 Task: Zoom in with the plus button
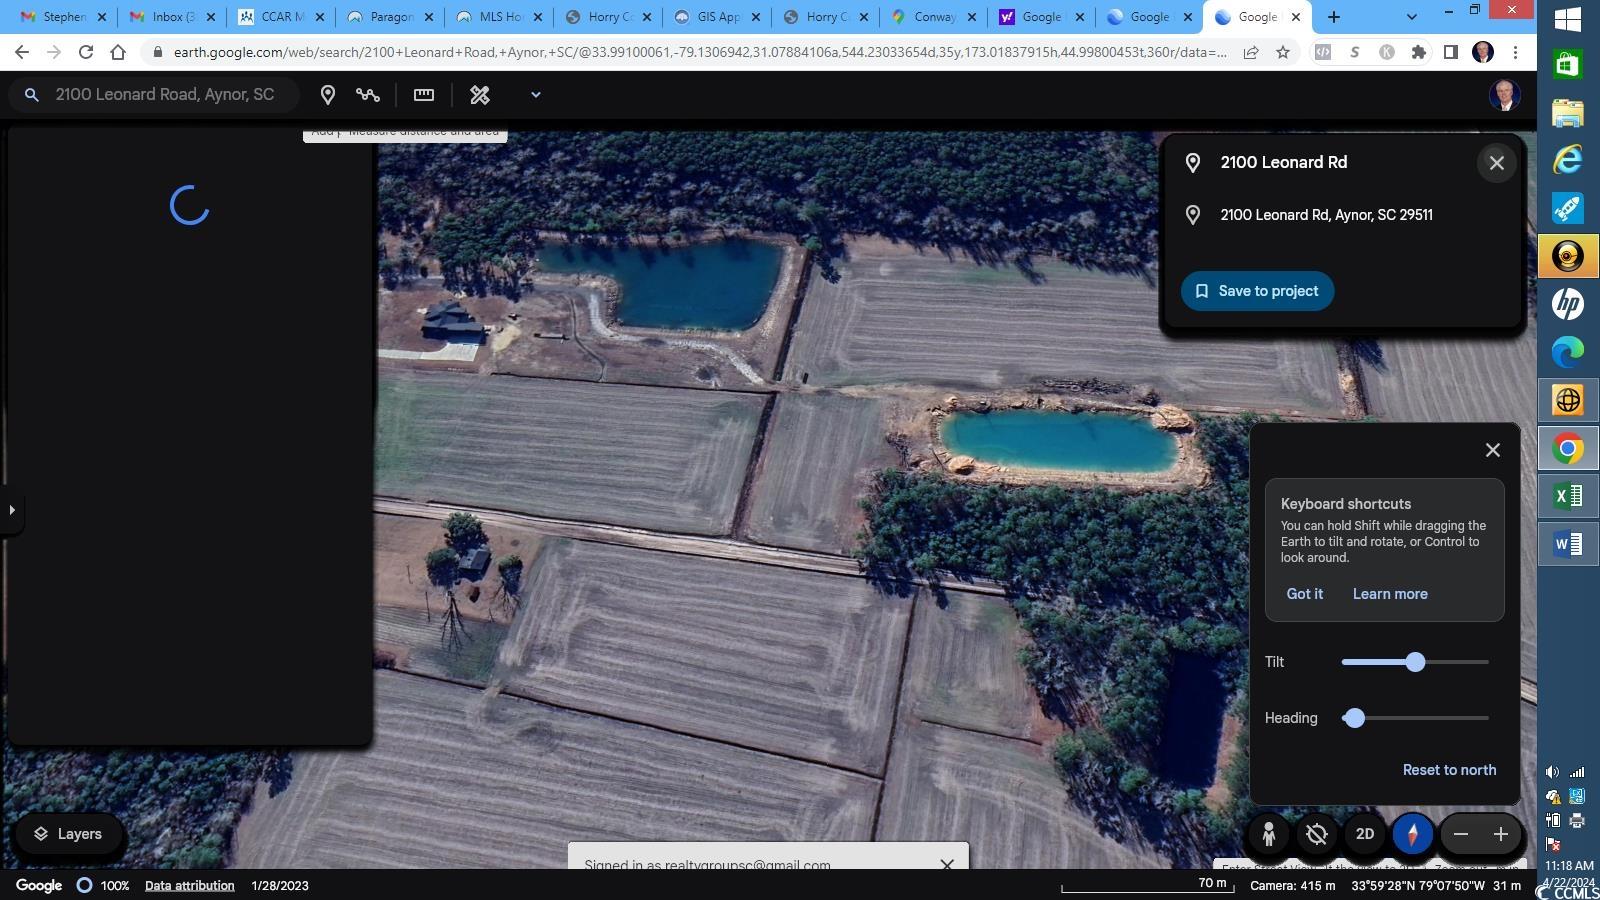pyautogui.click(x=1501, y=834)
